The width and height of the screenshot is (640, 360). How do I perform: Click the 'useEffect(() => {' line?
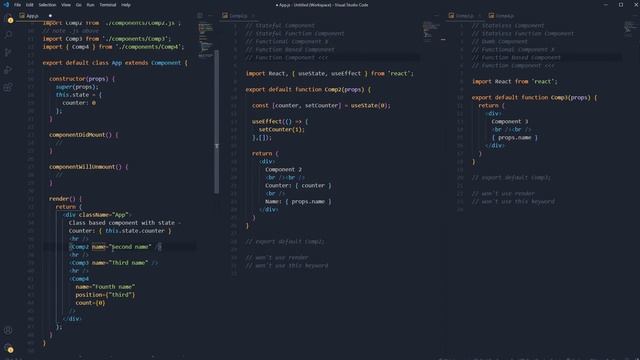[280, 122]
